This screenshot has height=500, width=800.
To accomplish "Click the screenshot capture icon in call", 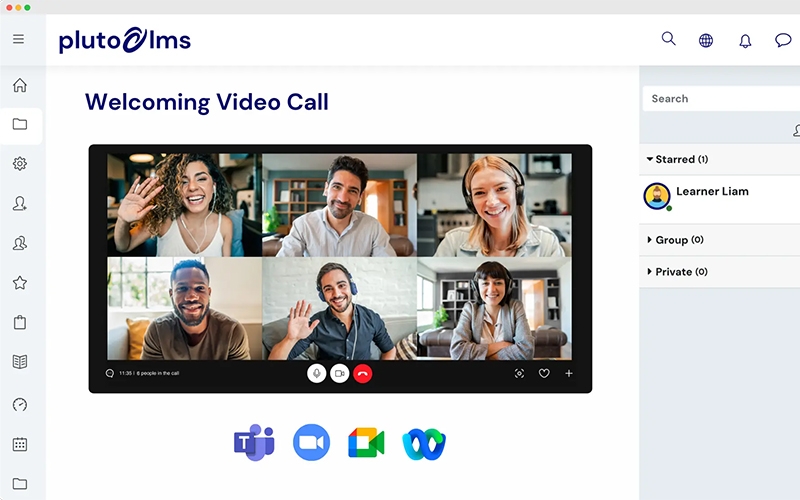I will [x=519, y=373].
